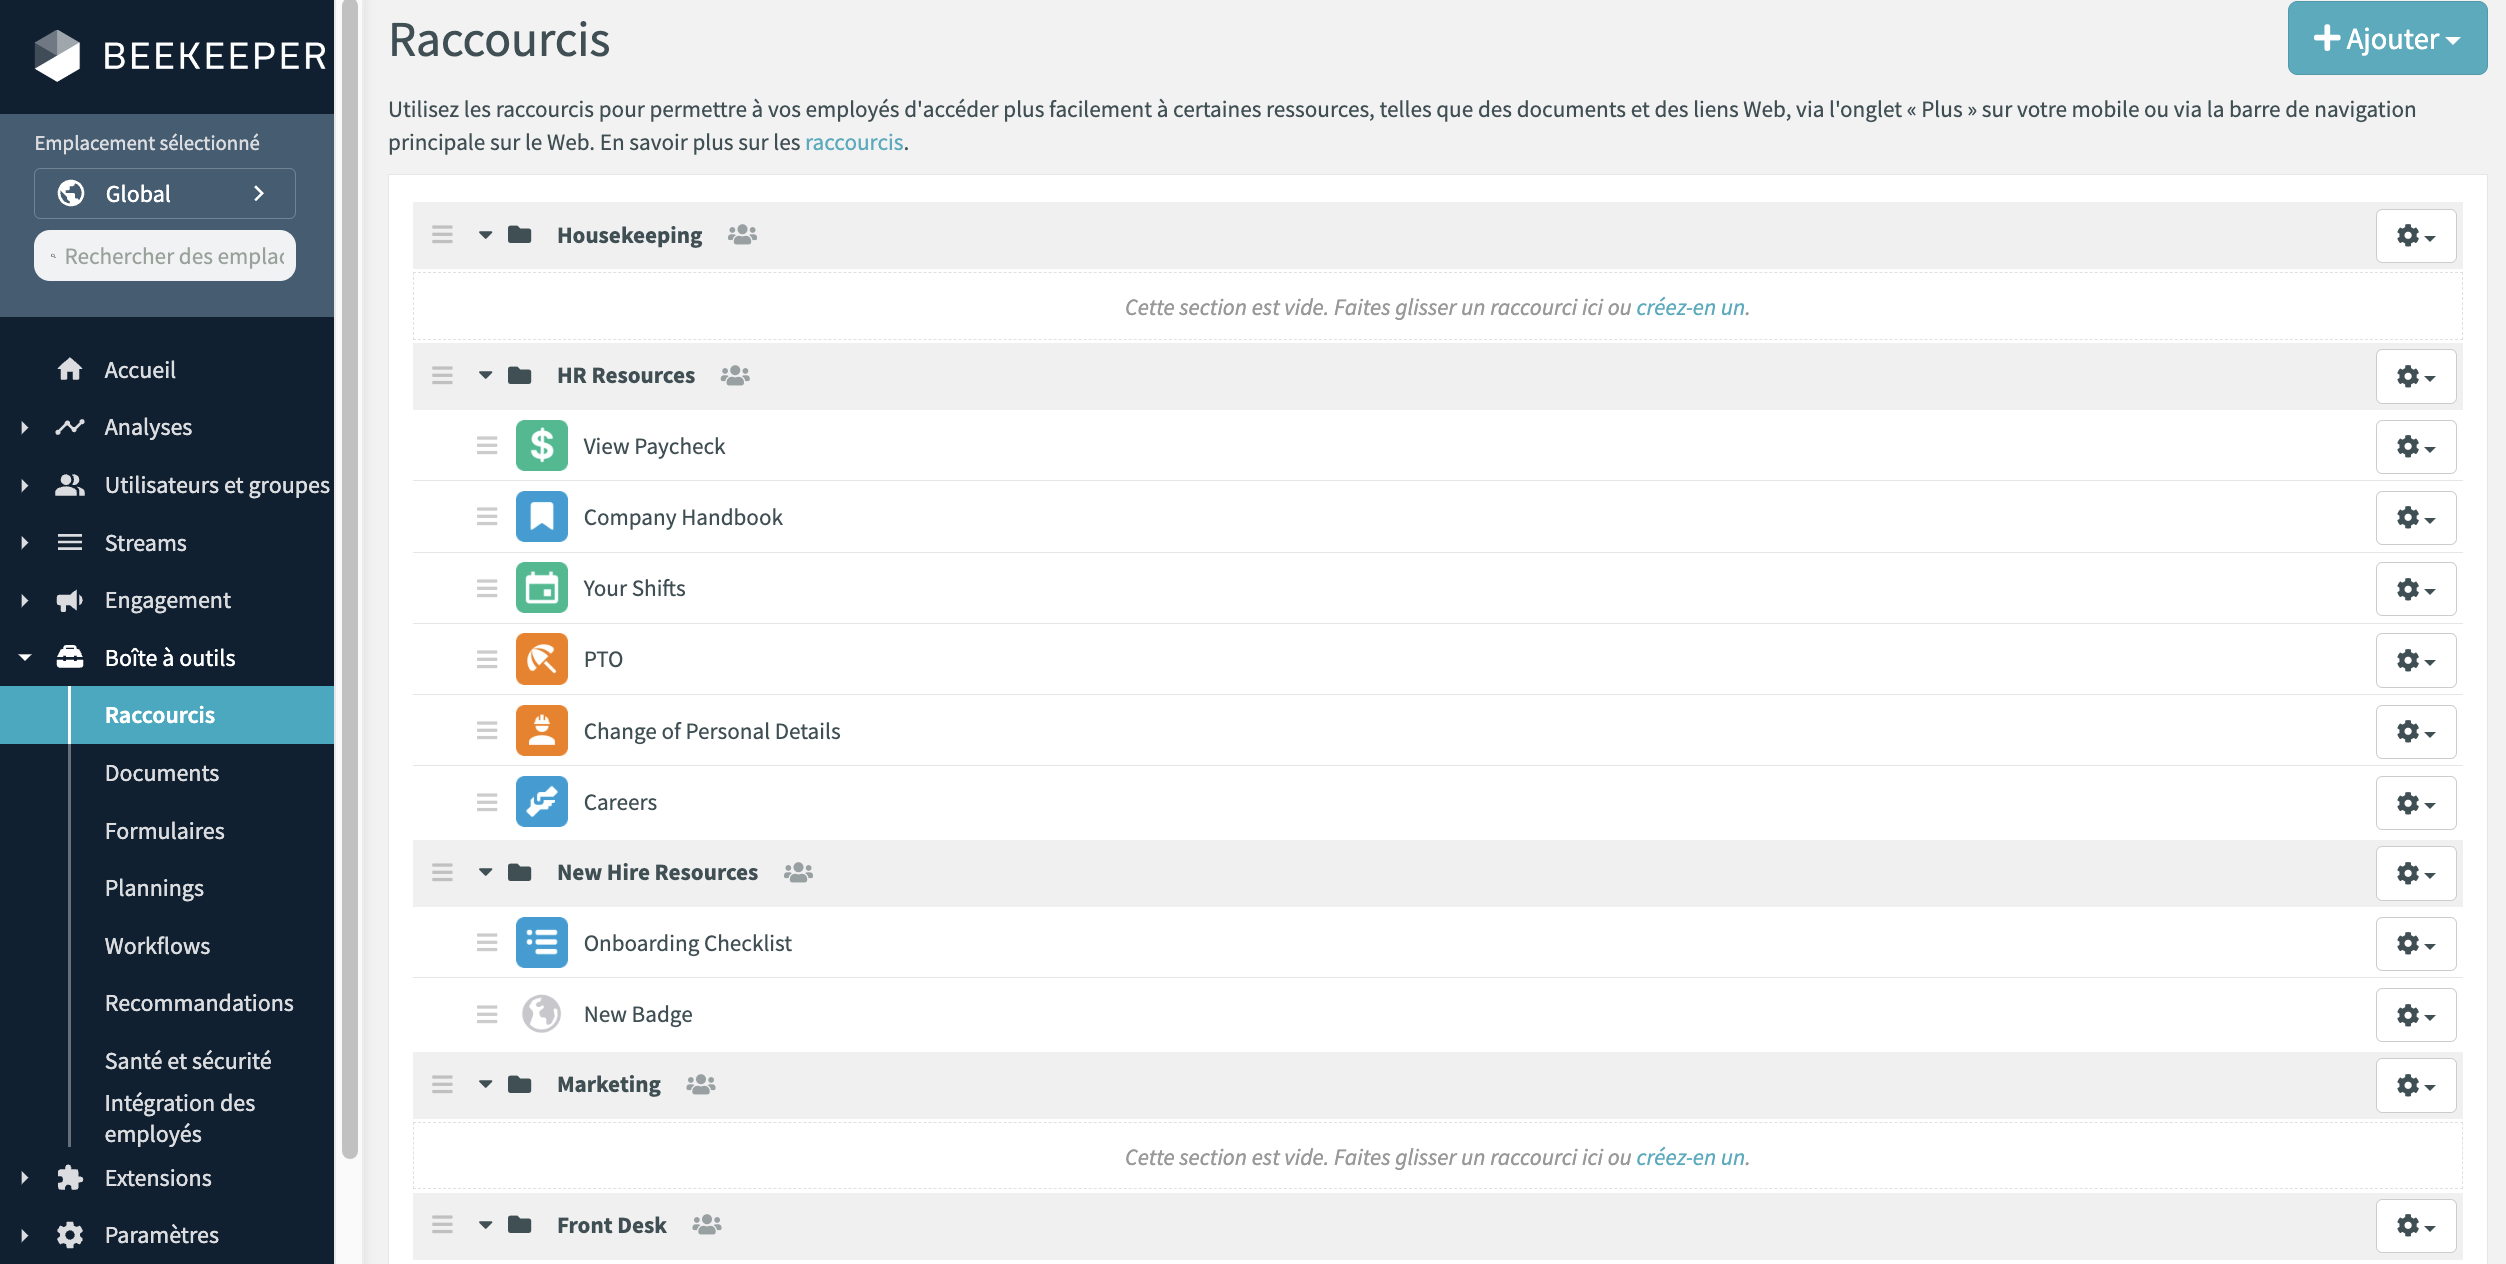Open gear menu for Housekeeping section
The image size is (2506, 1264).
pos(2416,236)
